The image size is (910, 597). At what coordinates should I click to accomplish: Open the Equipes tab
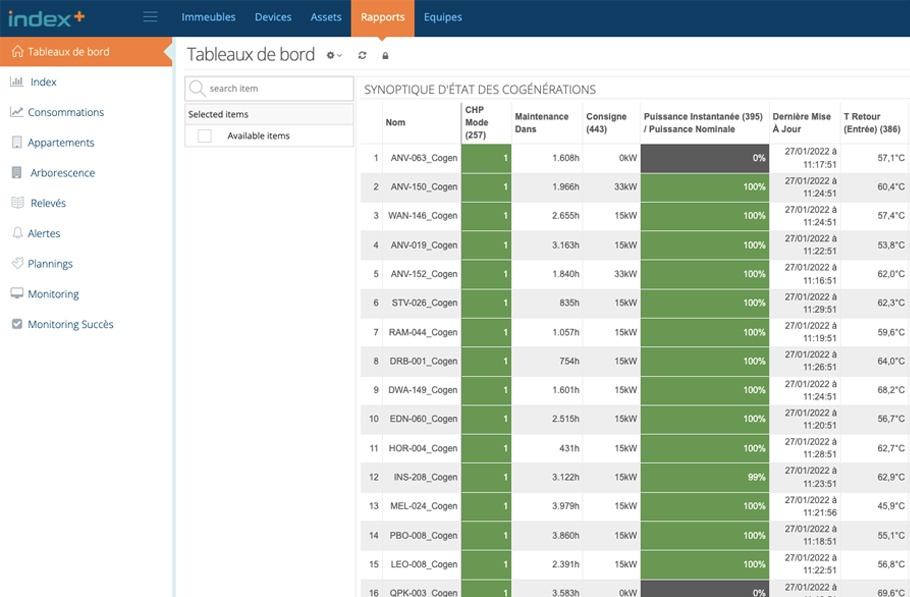coord(443,17)
